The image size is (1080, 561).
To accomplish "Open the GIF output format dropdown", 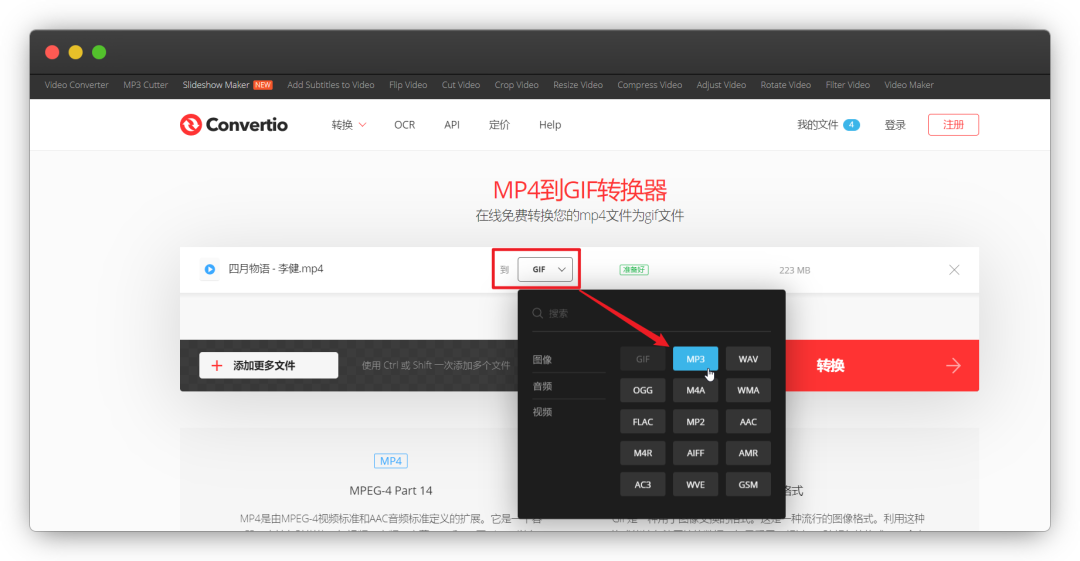I will (545, 269).
